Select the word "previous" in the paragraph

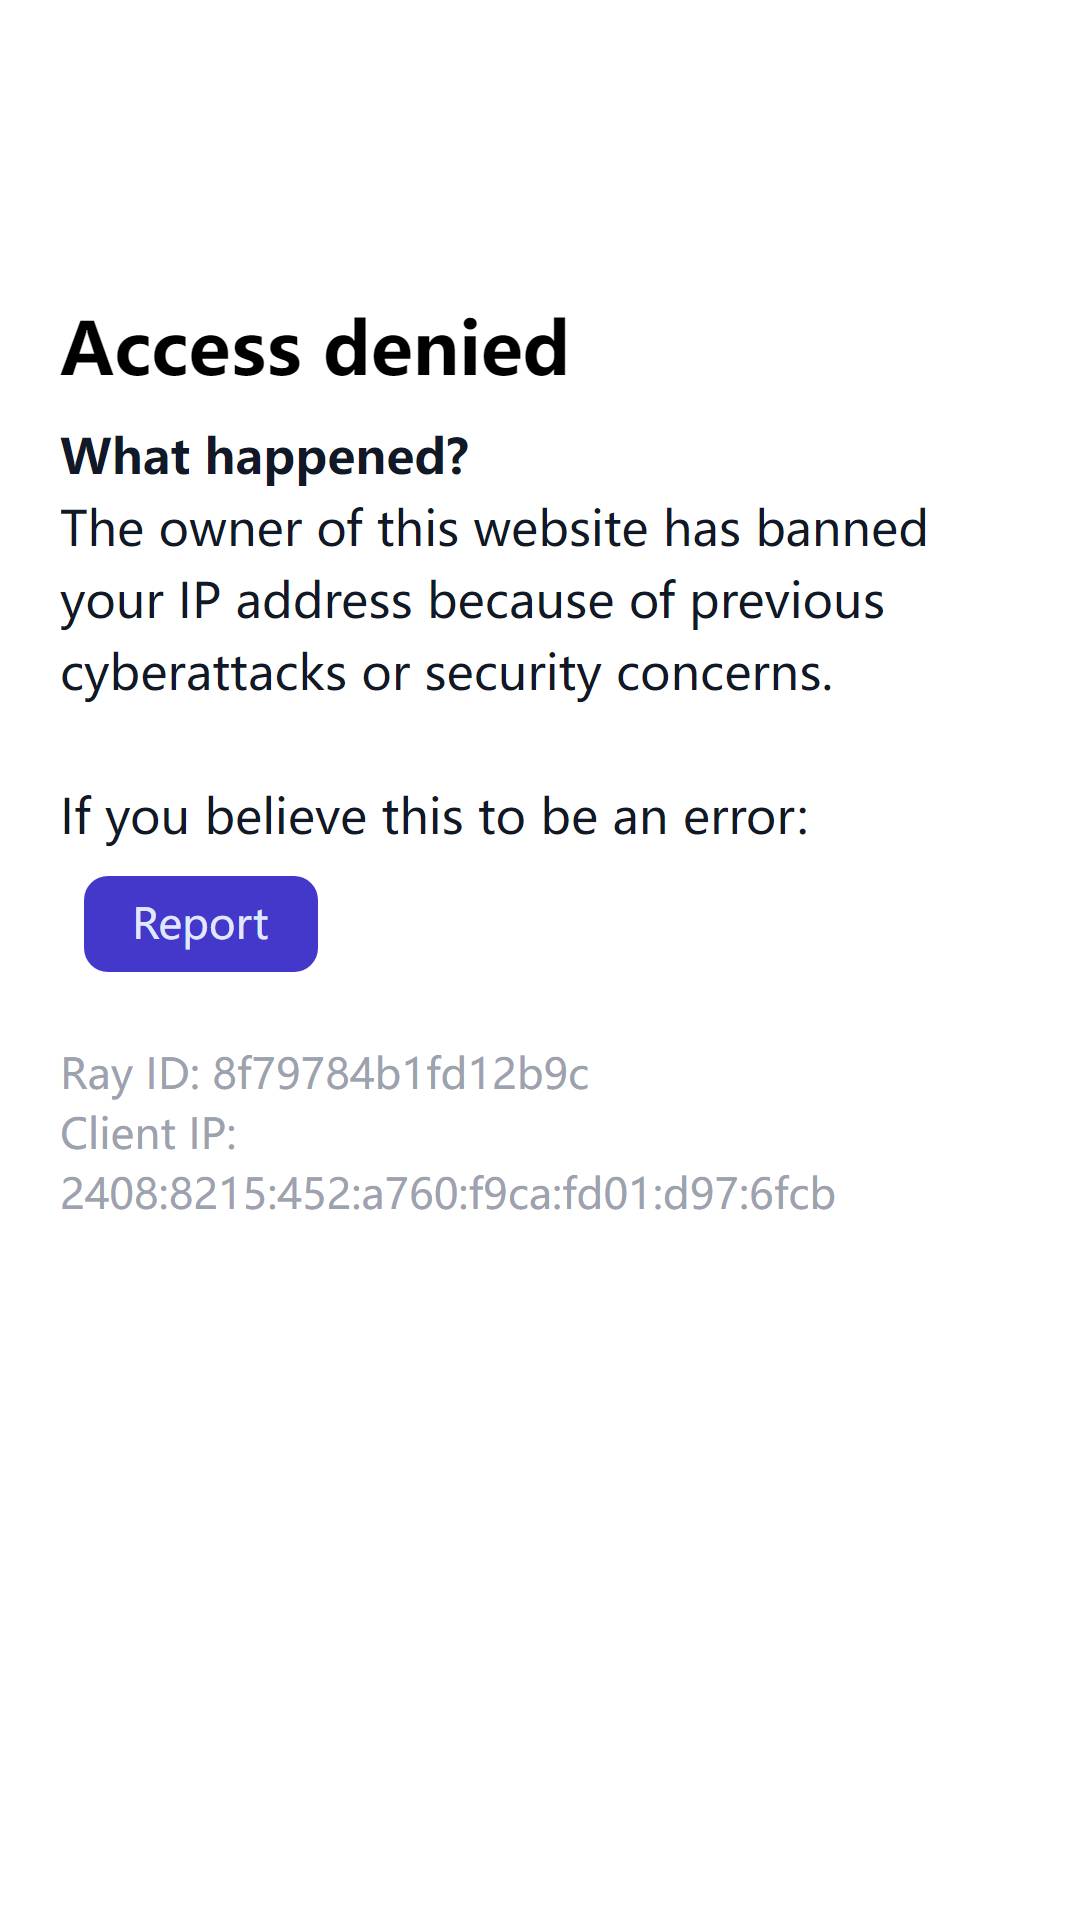click(x=788, y=602)
